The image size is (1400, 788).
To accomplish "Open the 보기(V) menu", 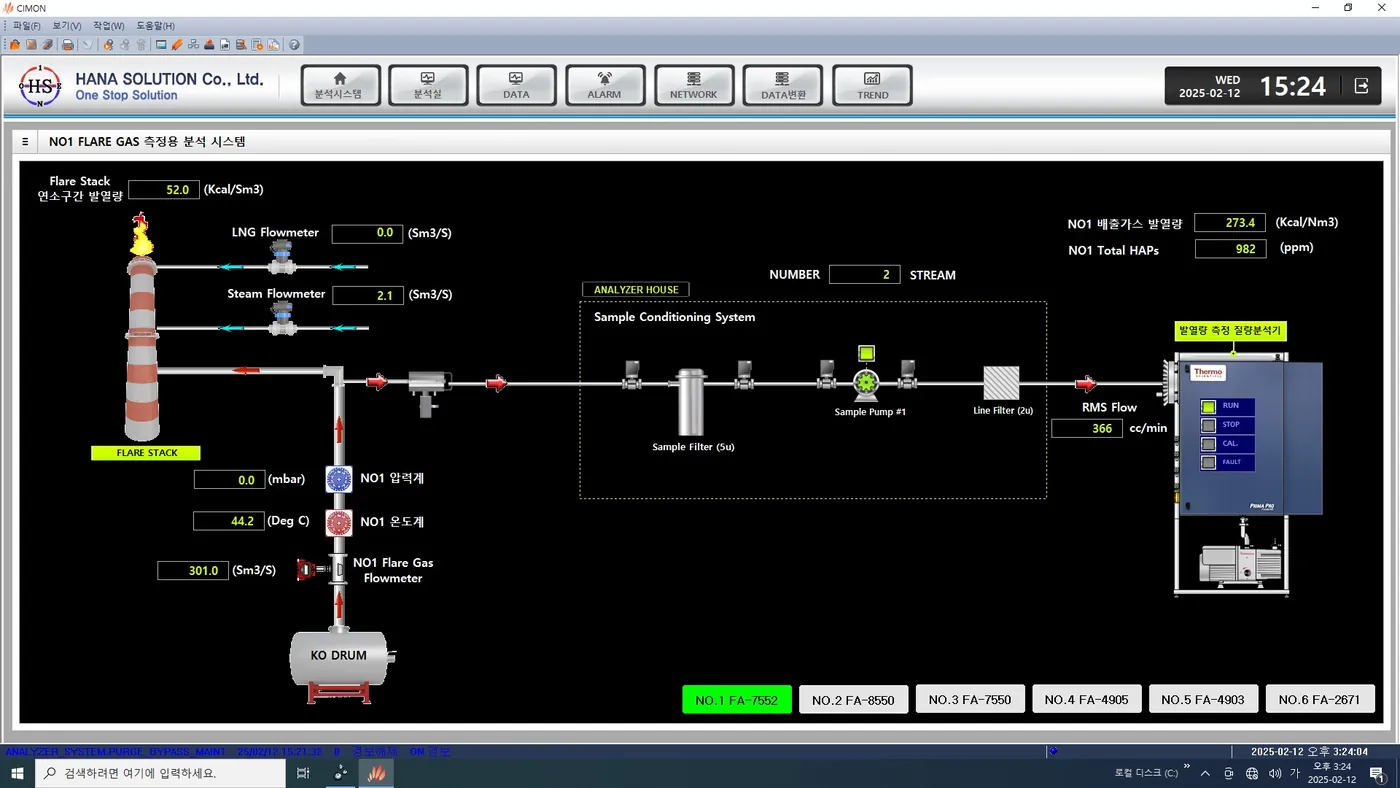I will [67, 25].
